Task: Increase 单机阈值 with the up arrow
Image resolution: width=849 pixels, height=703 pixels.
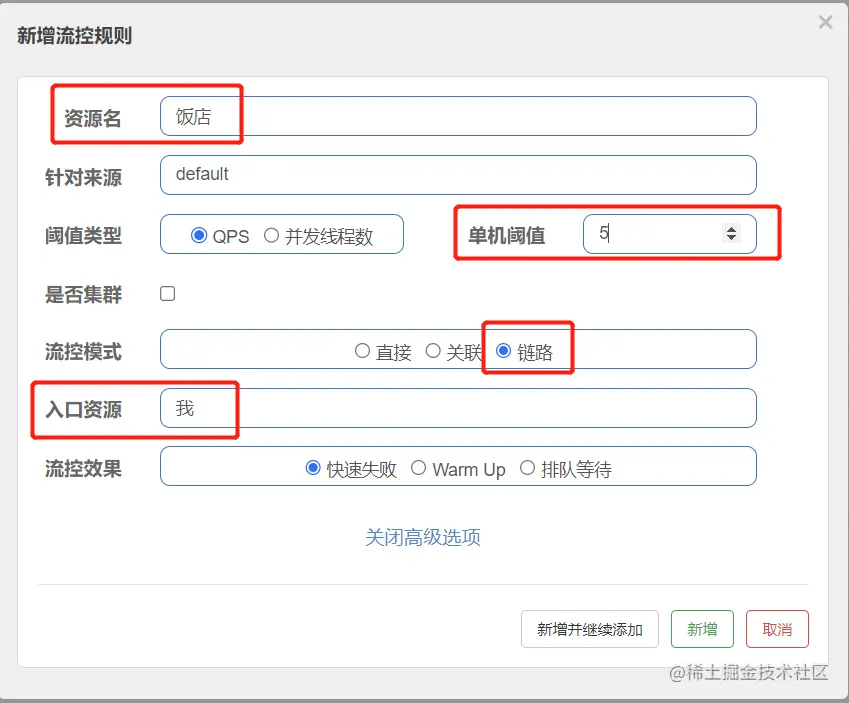Action: 732,229
